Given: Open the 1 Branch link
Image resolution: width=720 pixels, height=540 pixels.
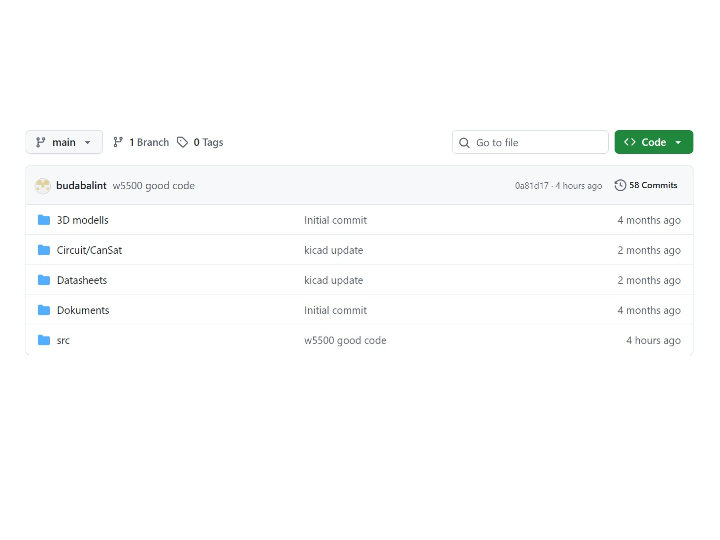Looking at the screenshot, I should (141, 142).
